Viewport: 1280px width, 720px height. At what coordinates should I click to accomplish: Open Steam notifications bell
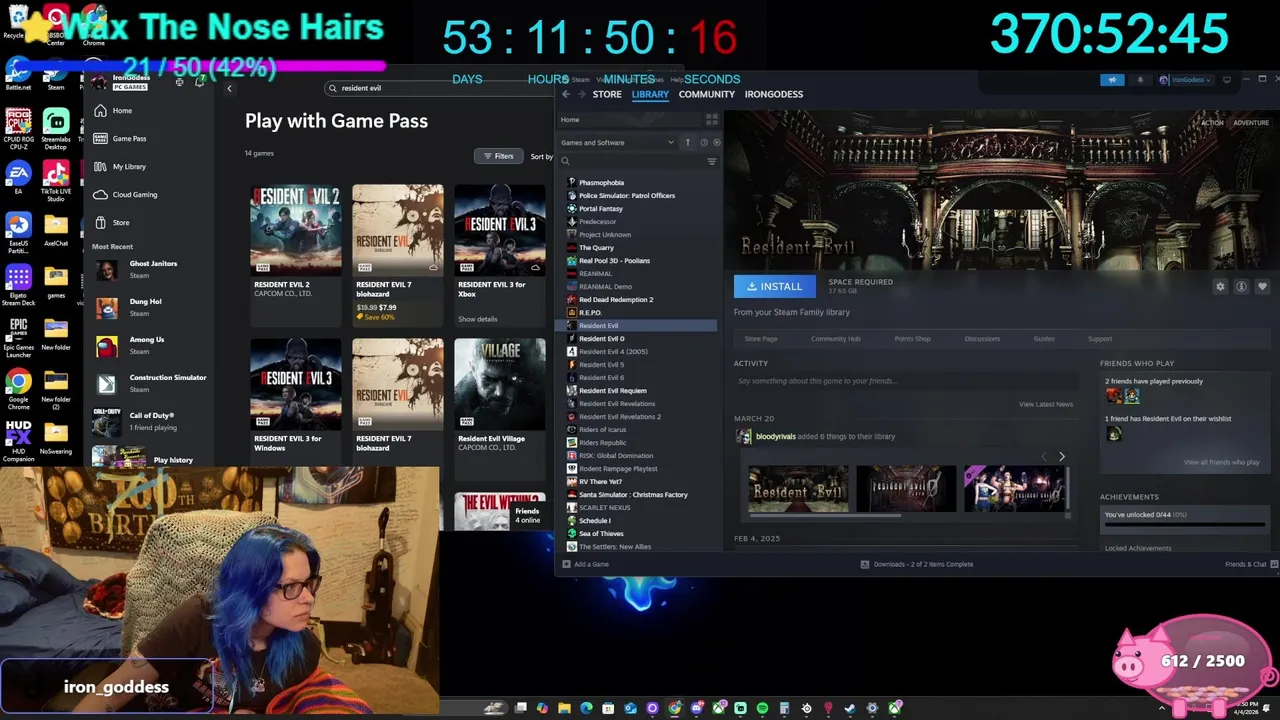tap(1140, 80)
